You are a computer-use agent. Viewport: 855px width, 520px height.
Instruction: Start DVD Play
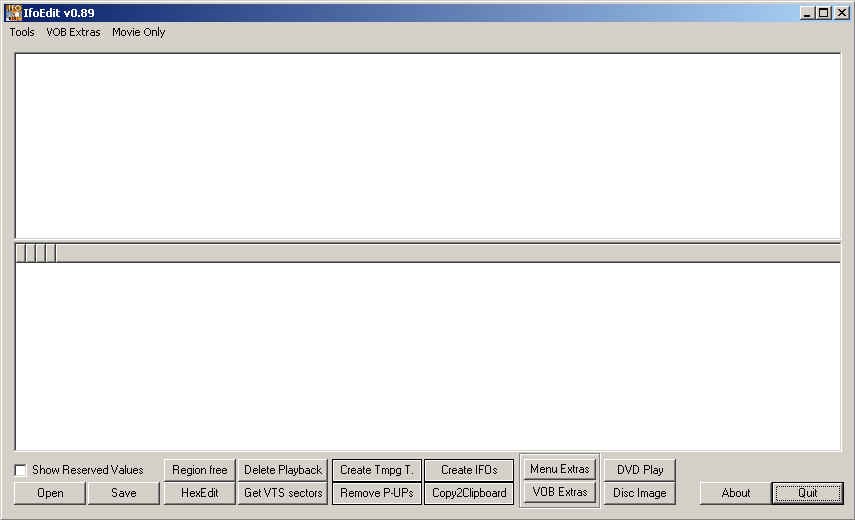click(x=640, y=470)
